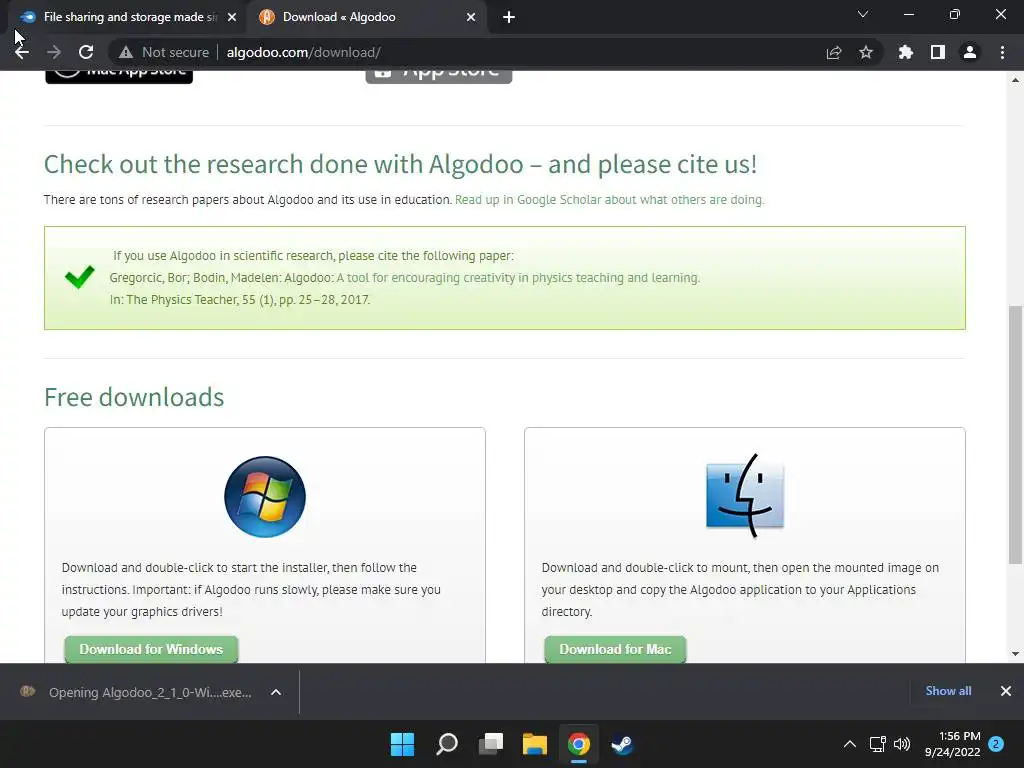
Task: Switch to the File sharing and storage tab
Action: point(128,17)
